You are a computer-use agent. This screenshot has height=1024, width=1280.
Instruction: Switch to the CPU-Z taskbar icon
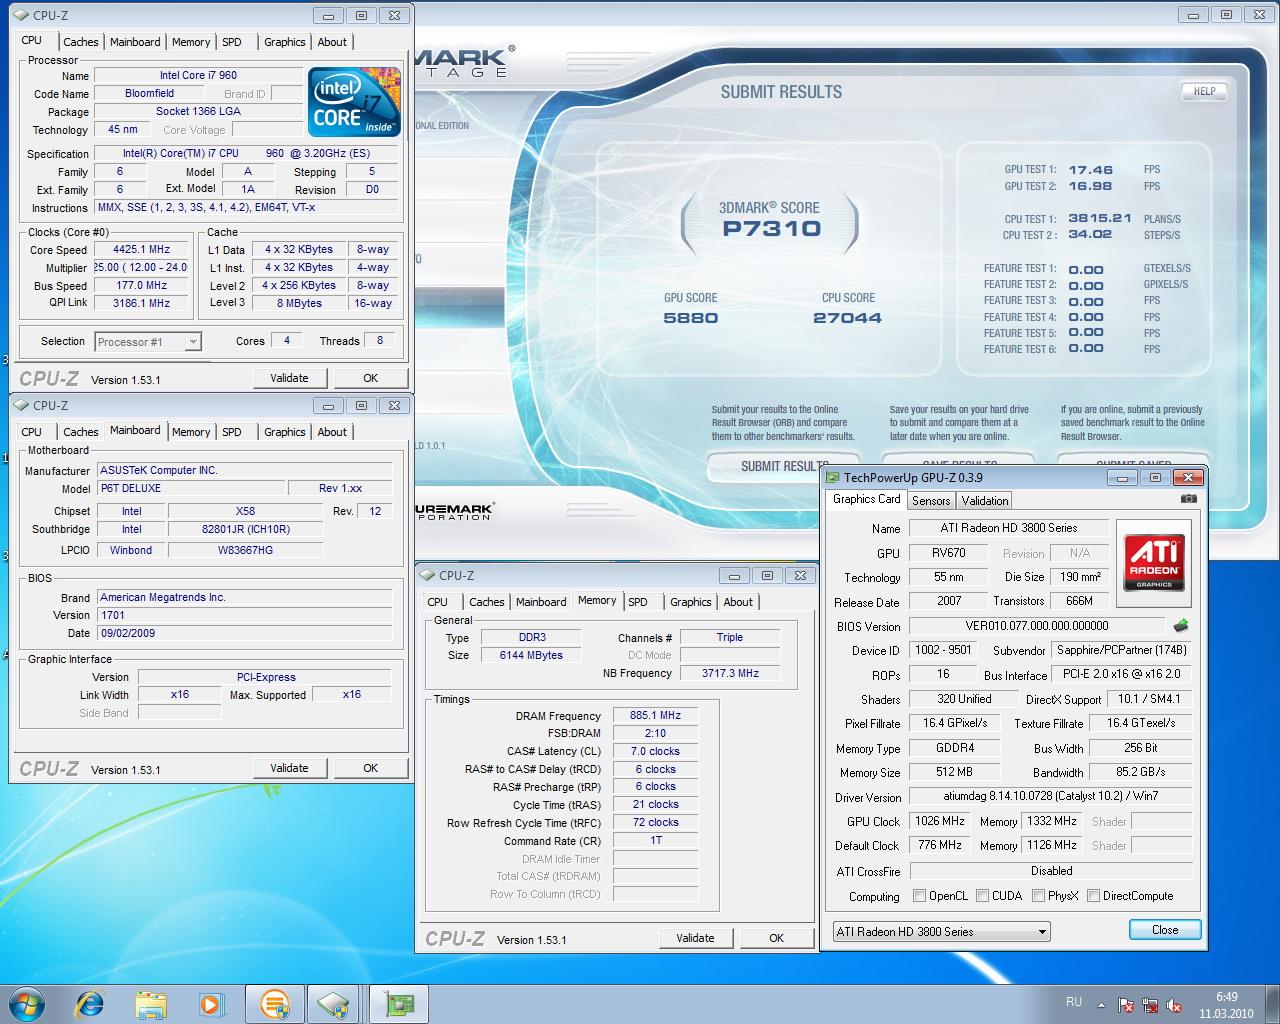[x=334, y=1003]
